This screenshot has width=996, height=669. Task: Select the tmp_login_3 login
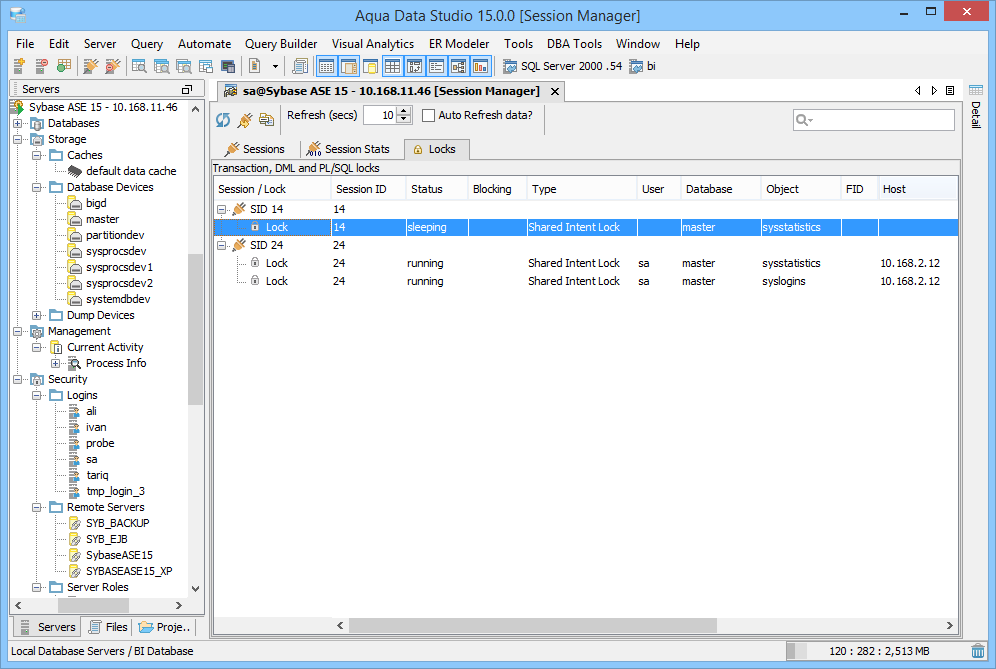click(x=115, y=491)
